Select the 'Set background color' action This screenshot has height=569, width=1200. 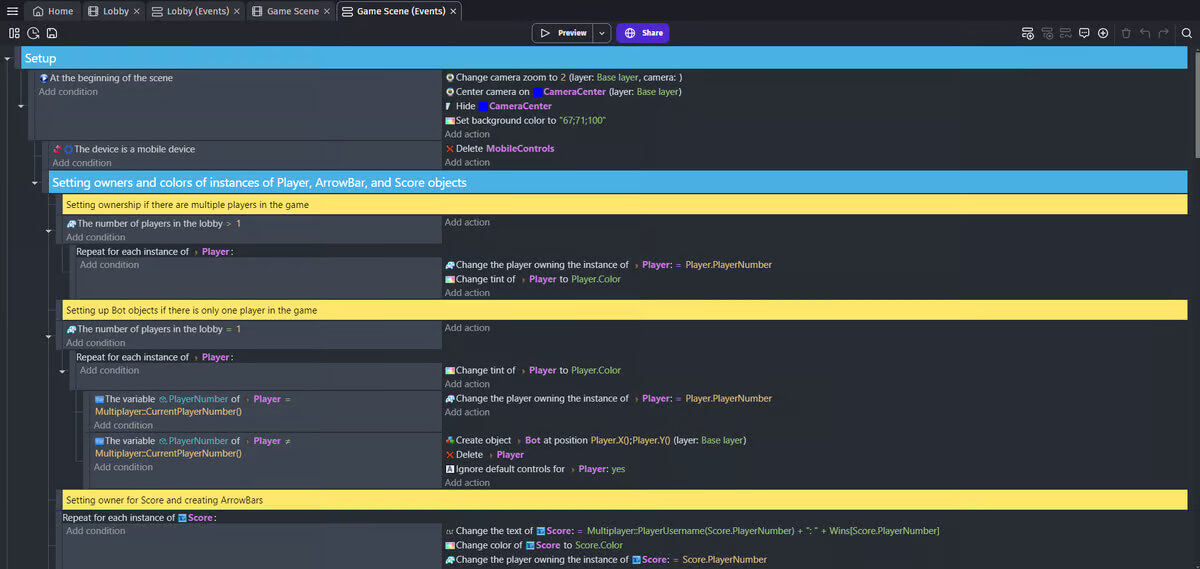(x=525, y=120)
